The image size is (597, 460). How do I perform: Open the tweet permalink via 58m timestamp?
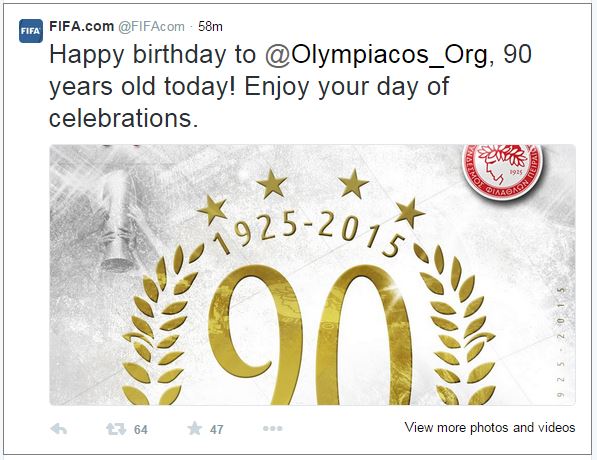point(210,27)
